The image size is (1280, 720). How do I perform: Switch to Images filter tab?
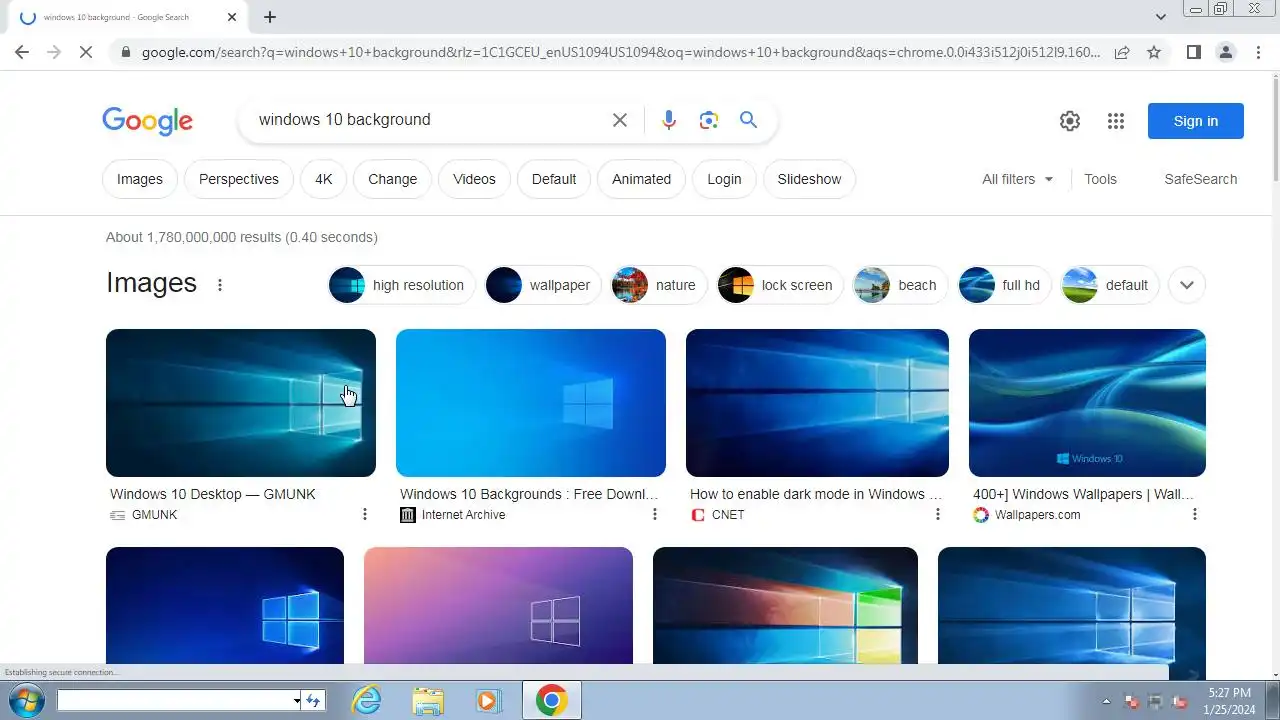[x=140, y=179]
